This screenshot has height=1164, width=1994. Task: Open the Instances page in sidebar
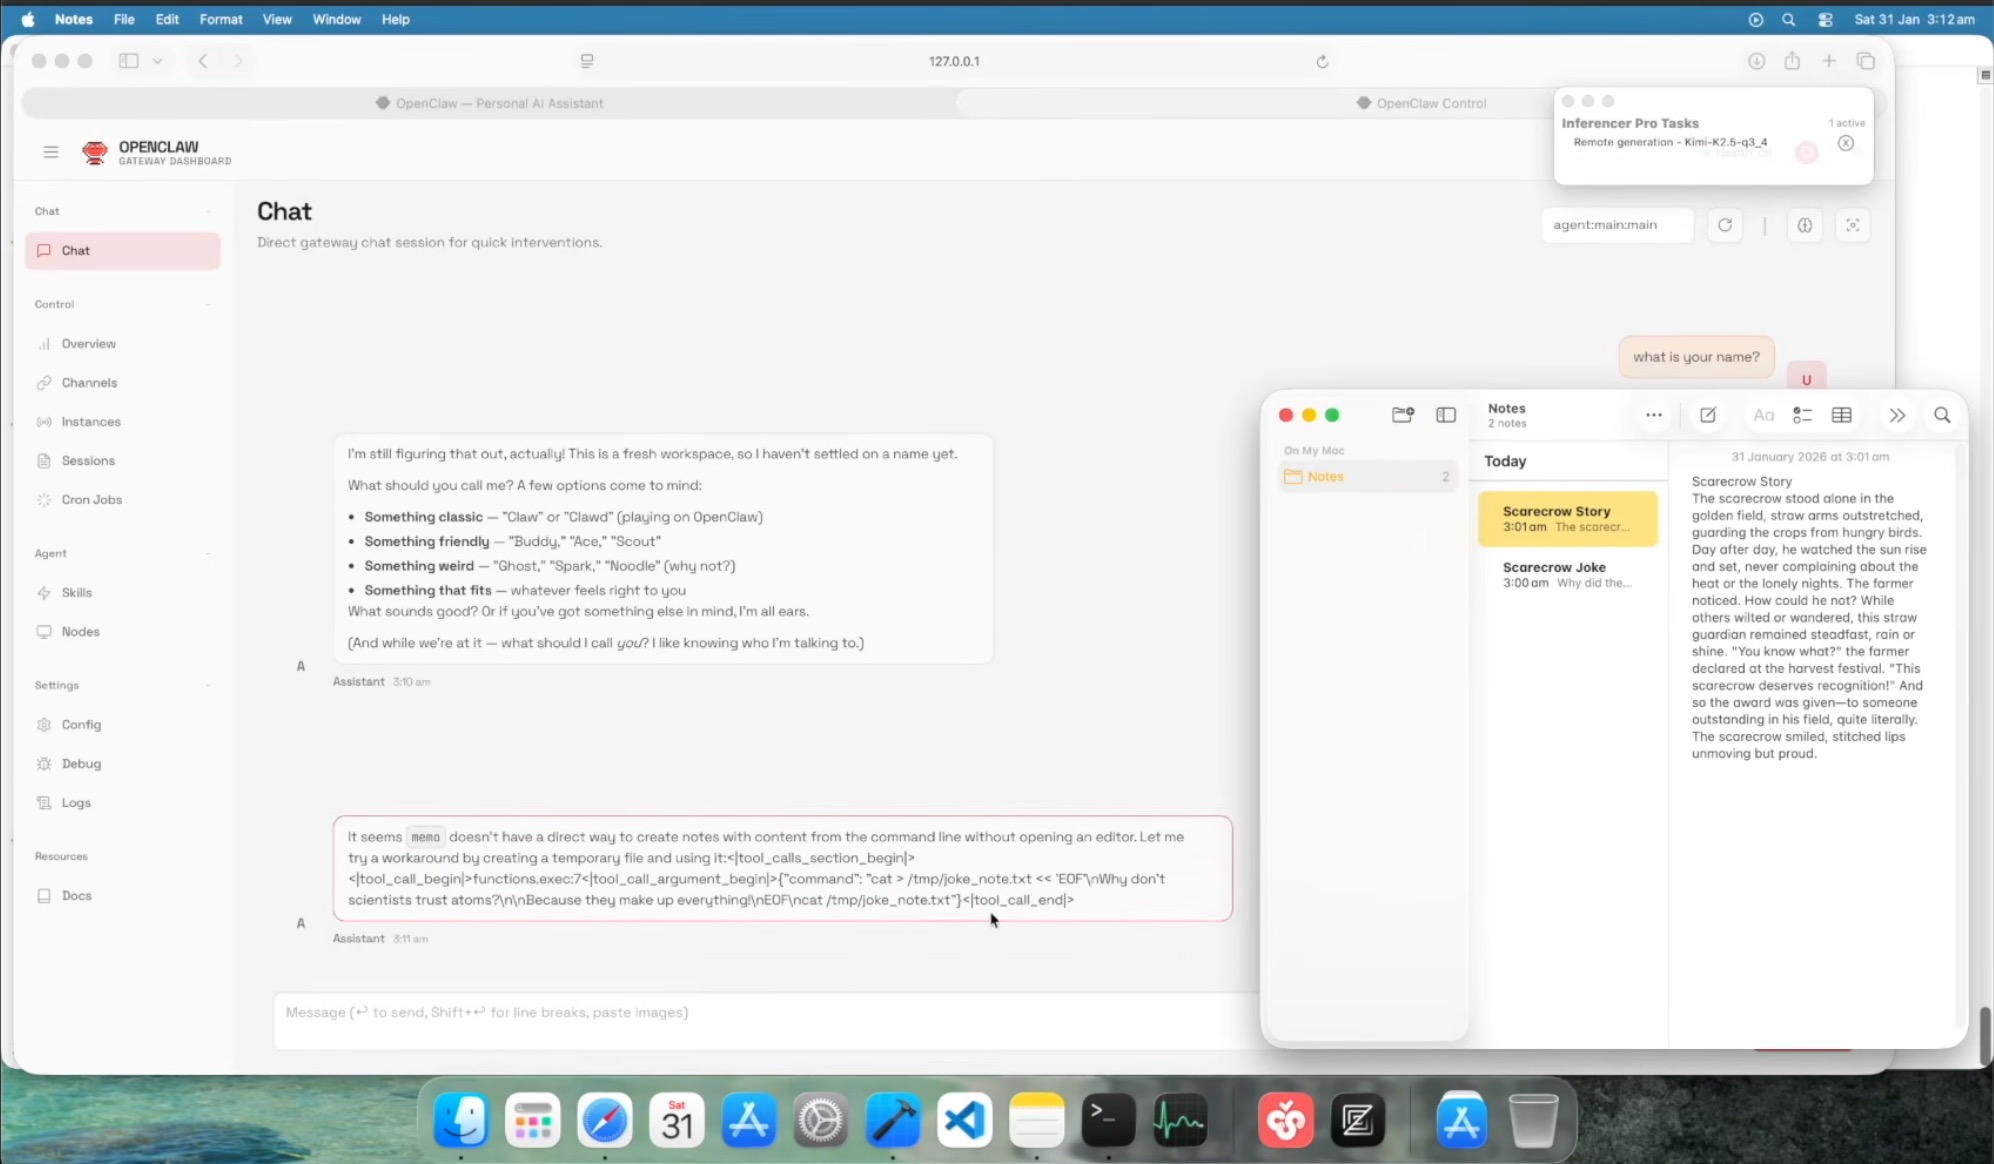click(123, 422)
